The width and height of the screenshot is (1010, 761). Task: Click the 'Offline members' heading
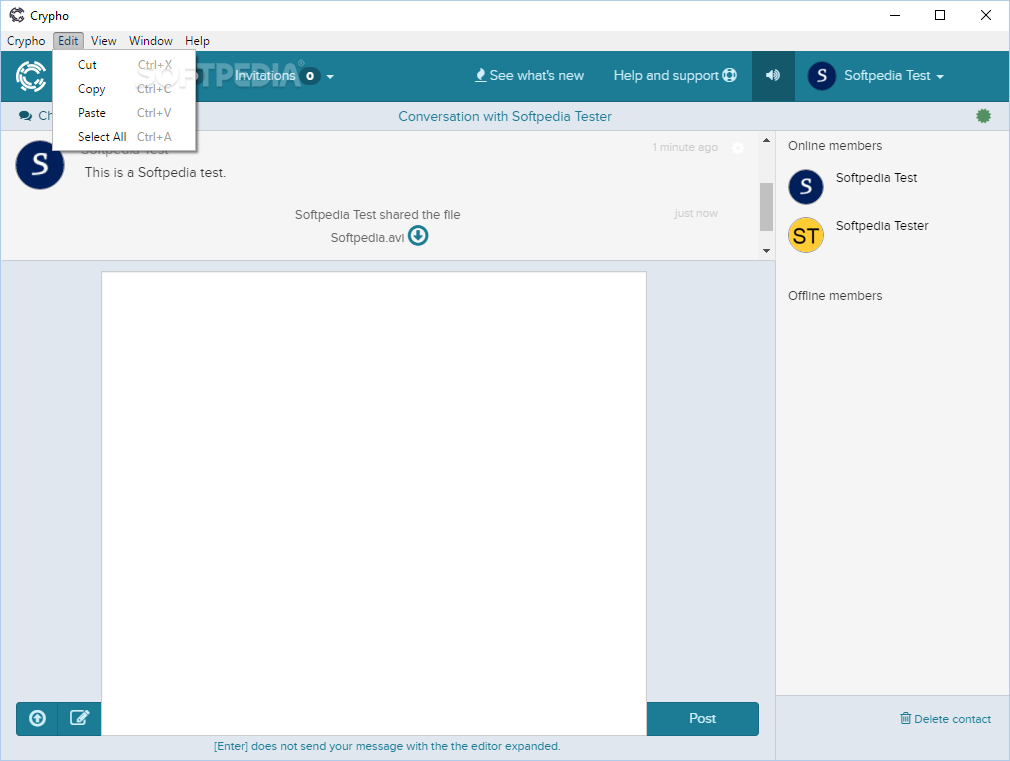point(835,296)
